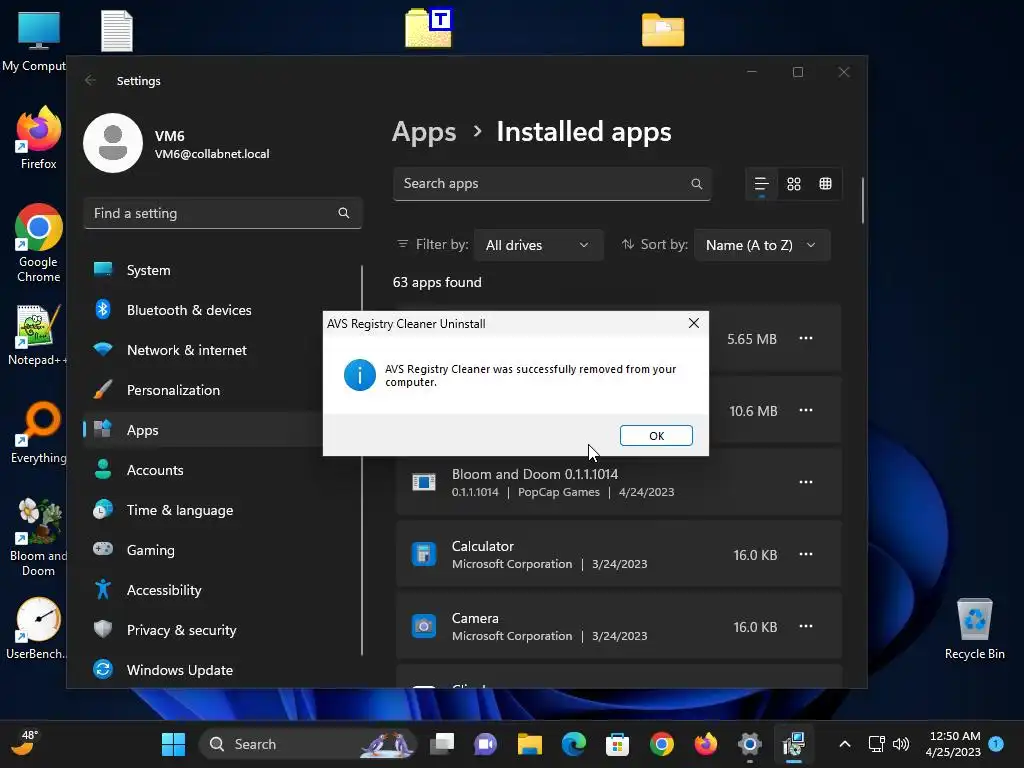
Task: Switch to the uninstaller taskbar icon
Action: (x=793, y=744)
